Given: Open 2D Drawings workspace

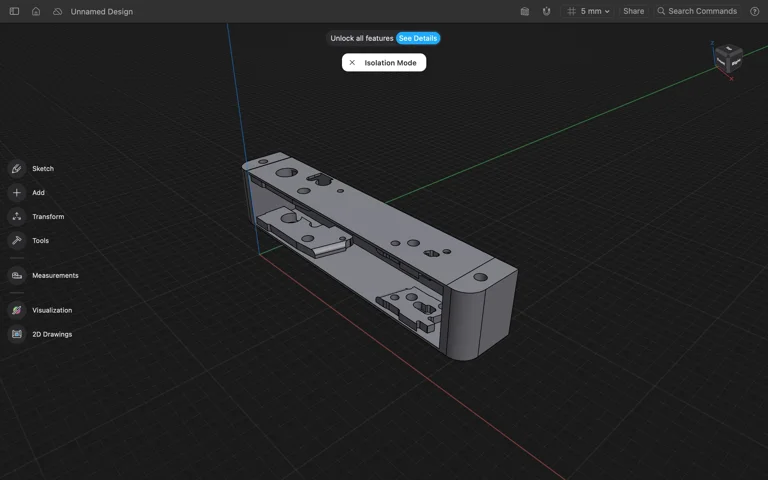Looking at the screenshot, I should [17, 334].
